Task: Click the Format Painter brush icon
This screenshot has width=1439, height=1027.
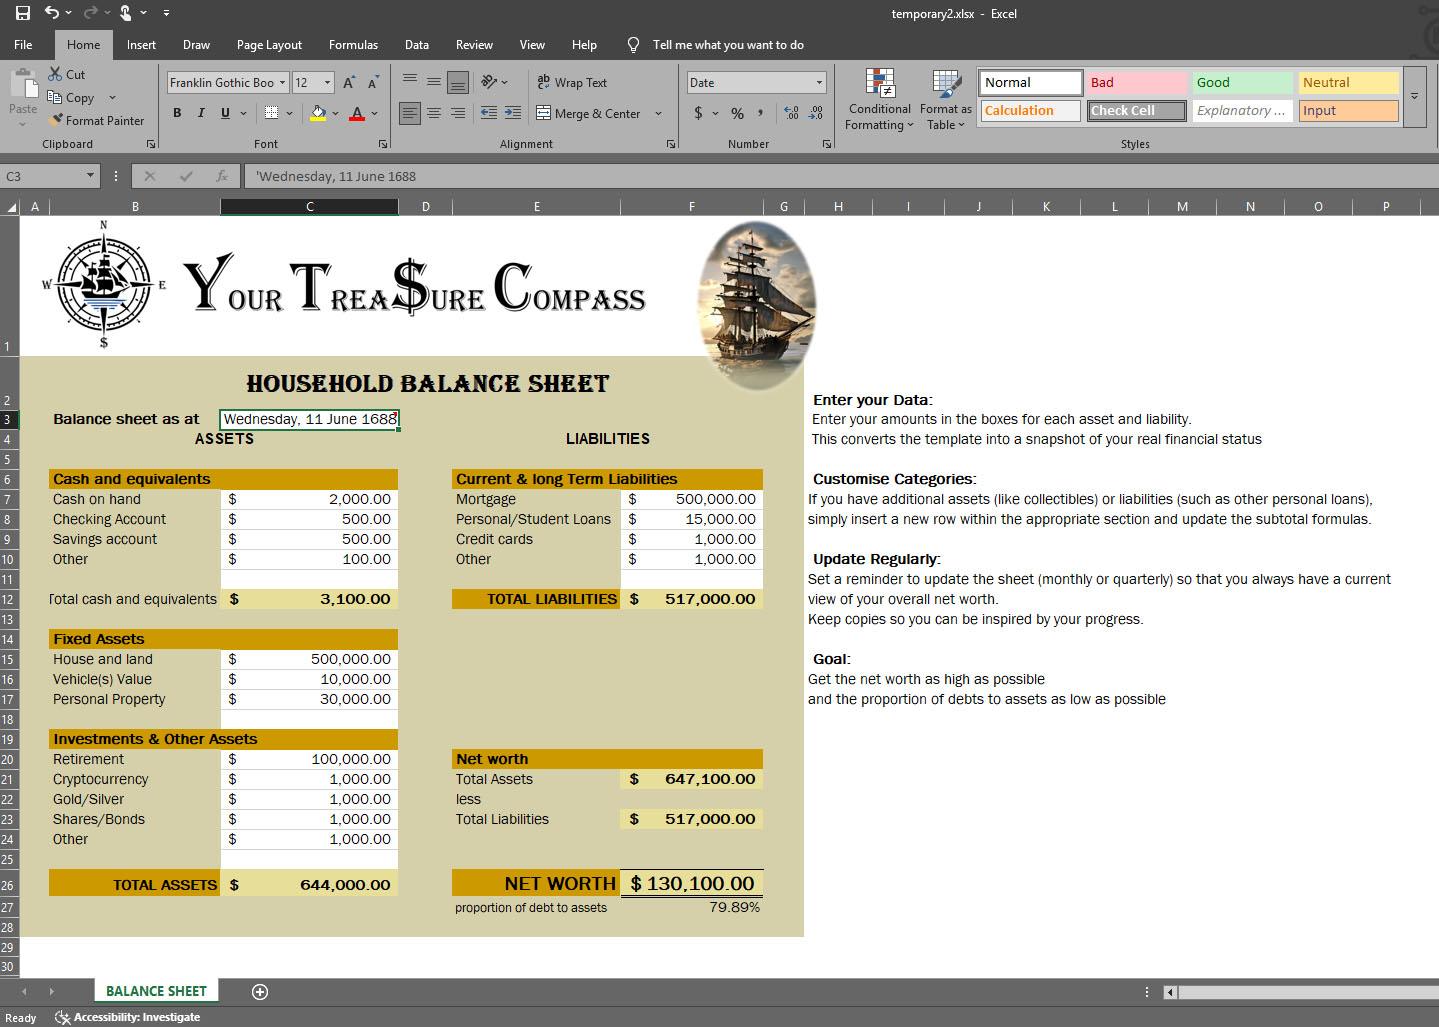Action: [56, 120]
